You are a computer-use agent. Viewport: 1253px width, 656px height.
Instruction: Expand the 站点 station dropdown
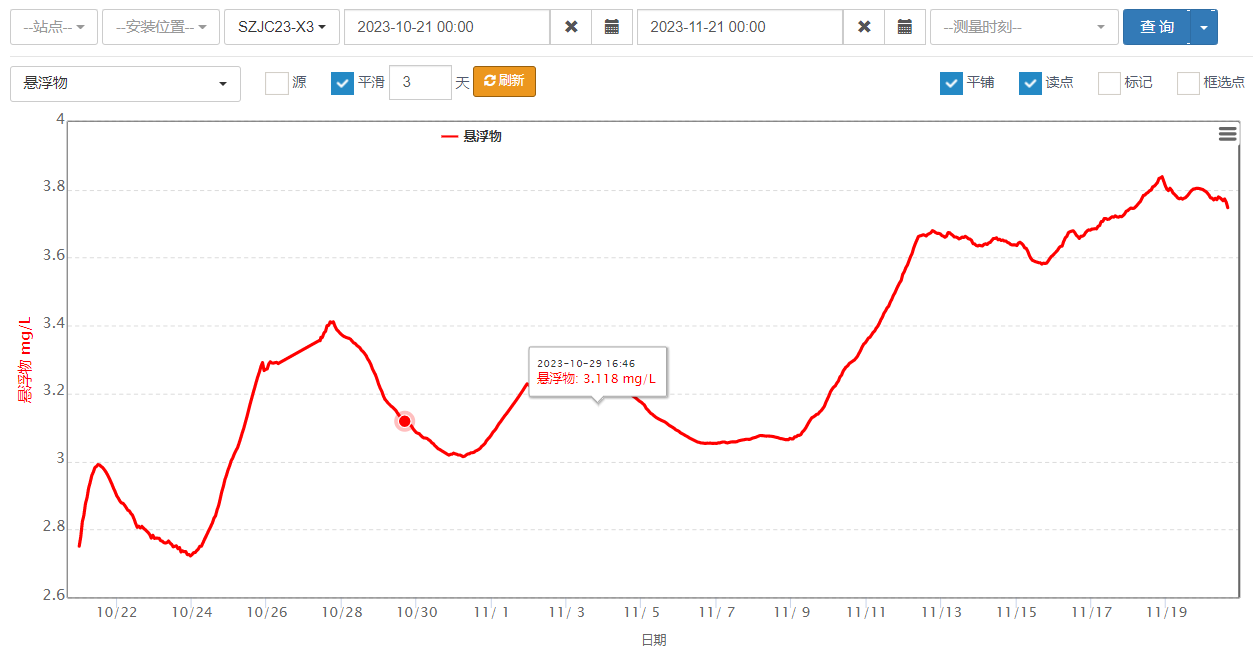click(54, 27)
